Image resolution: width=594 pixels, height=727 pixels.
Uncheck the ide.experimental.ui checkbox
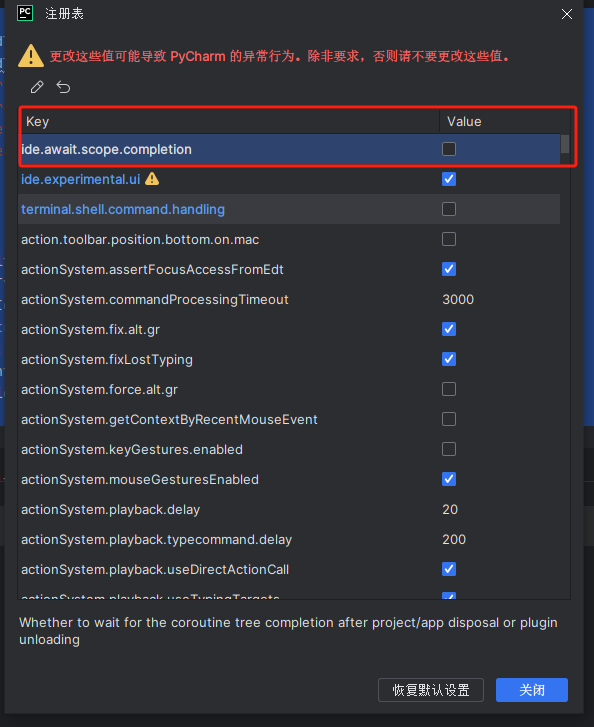[x=449, y=179]
